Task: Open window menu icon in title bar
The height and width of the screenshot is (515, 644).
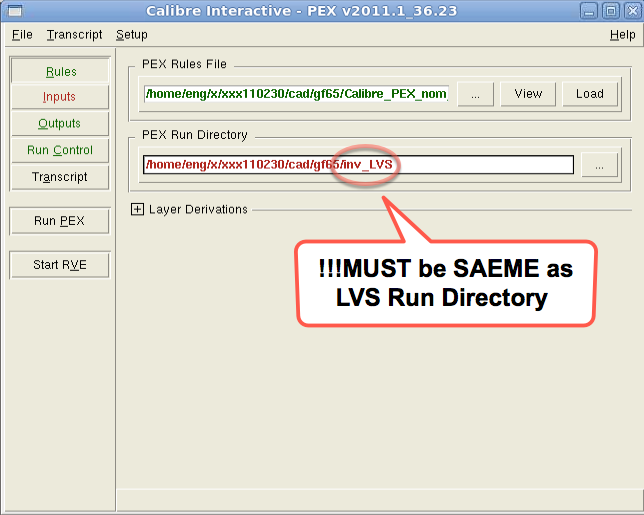Action: 12,11
